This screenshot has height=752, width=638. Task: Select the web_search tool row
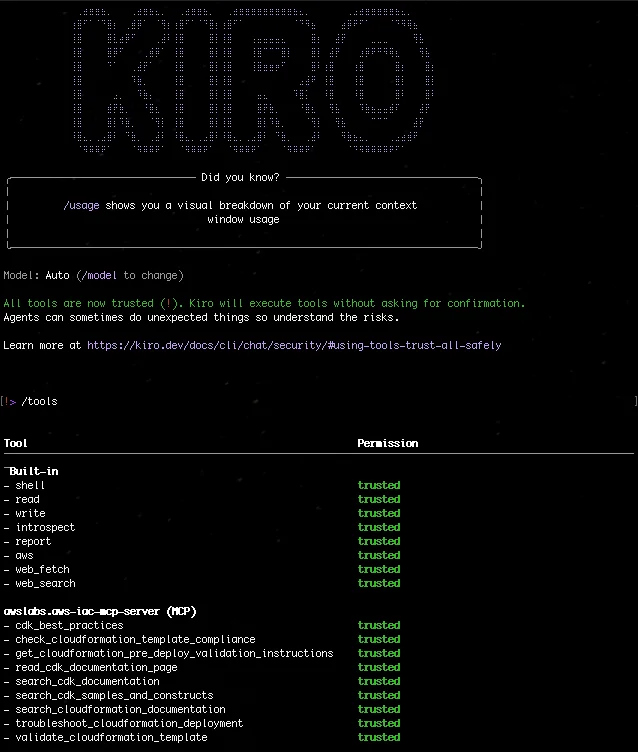pyautogui.click(x=202, y=583)
